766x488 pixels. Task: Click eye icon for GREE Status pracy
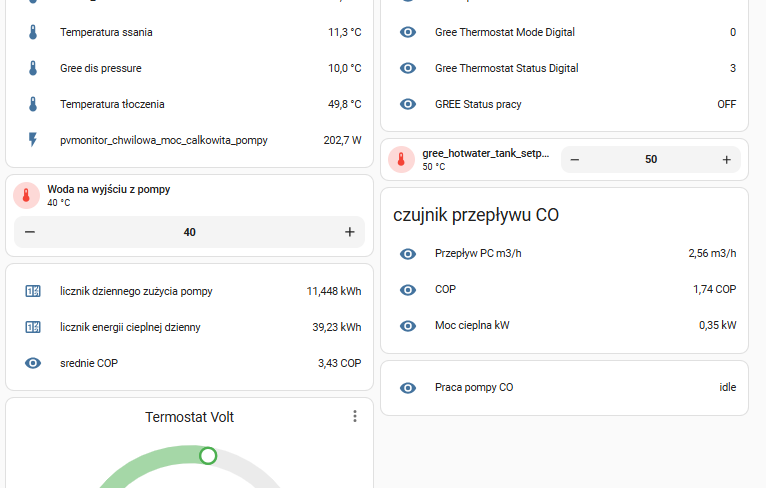click(x=408, y=104)
